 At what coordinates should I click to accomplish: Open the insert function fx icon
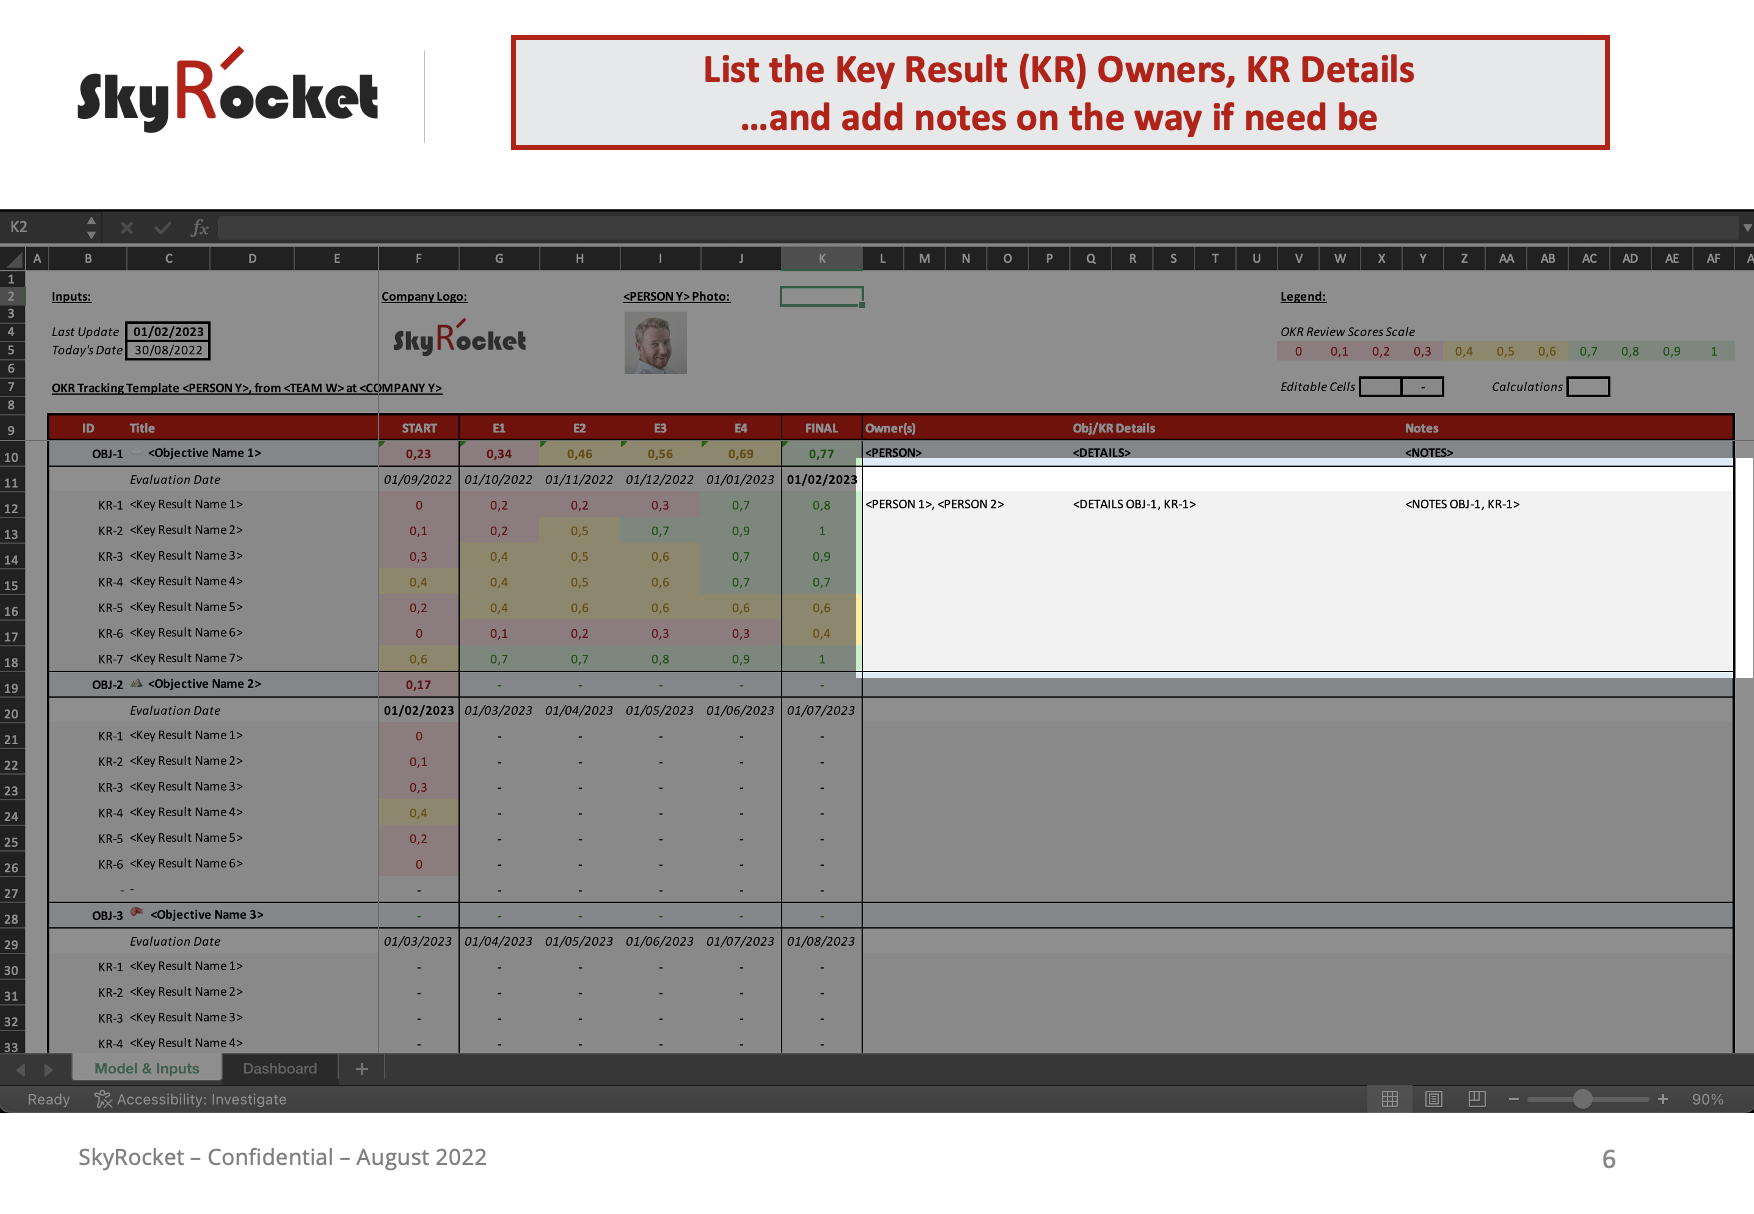pos(199,228)
